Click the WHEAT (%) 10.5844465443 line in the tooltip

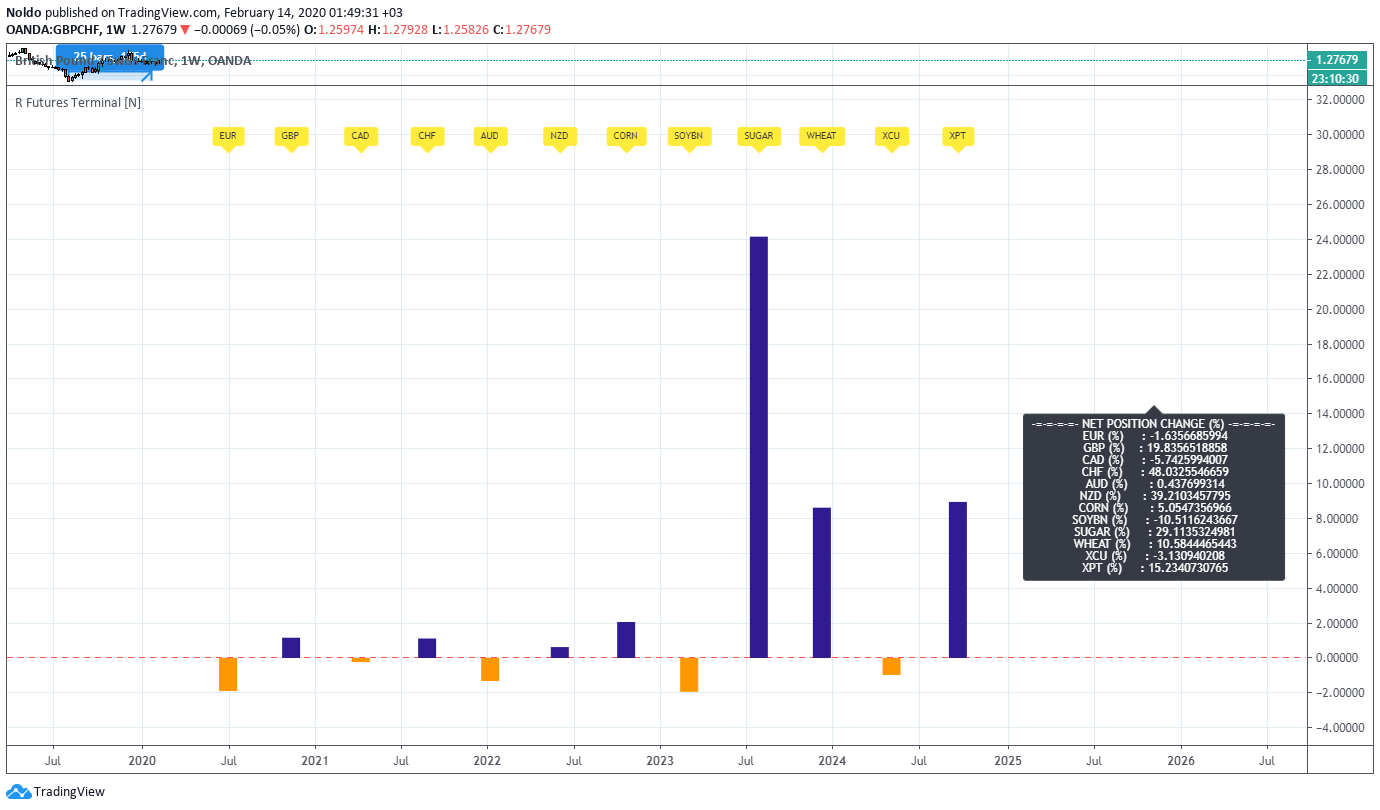click(x=1153, y=544)
